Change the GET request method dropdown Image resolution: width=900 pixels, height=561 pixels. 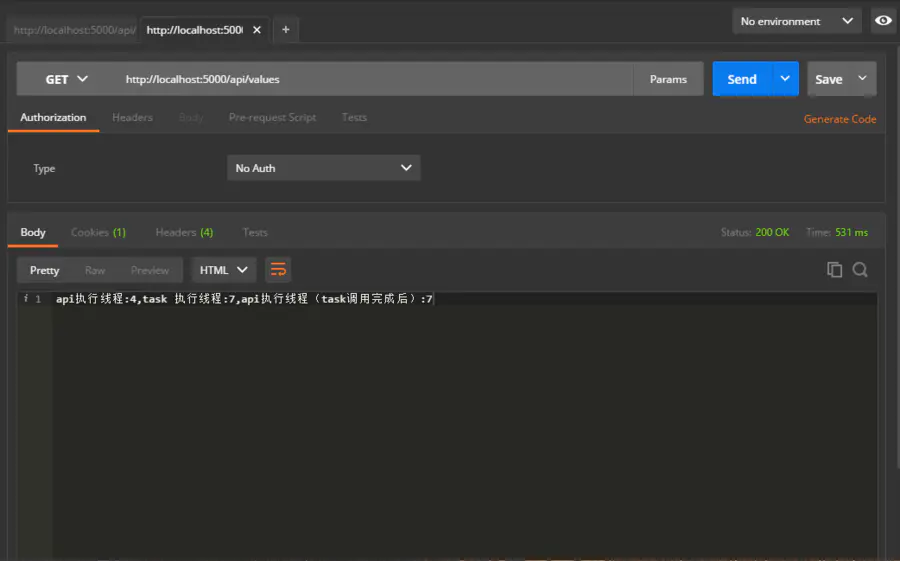pos(66,79)
